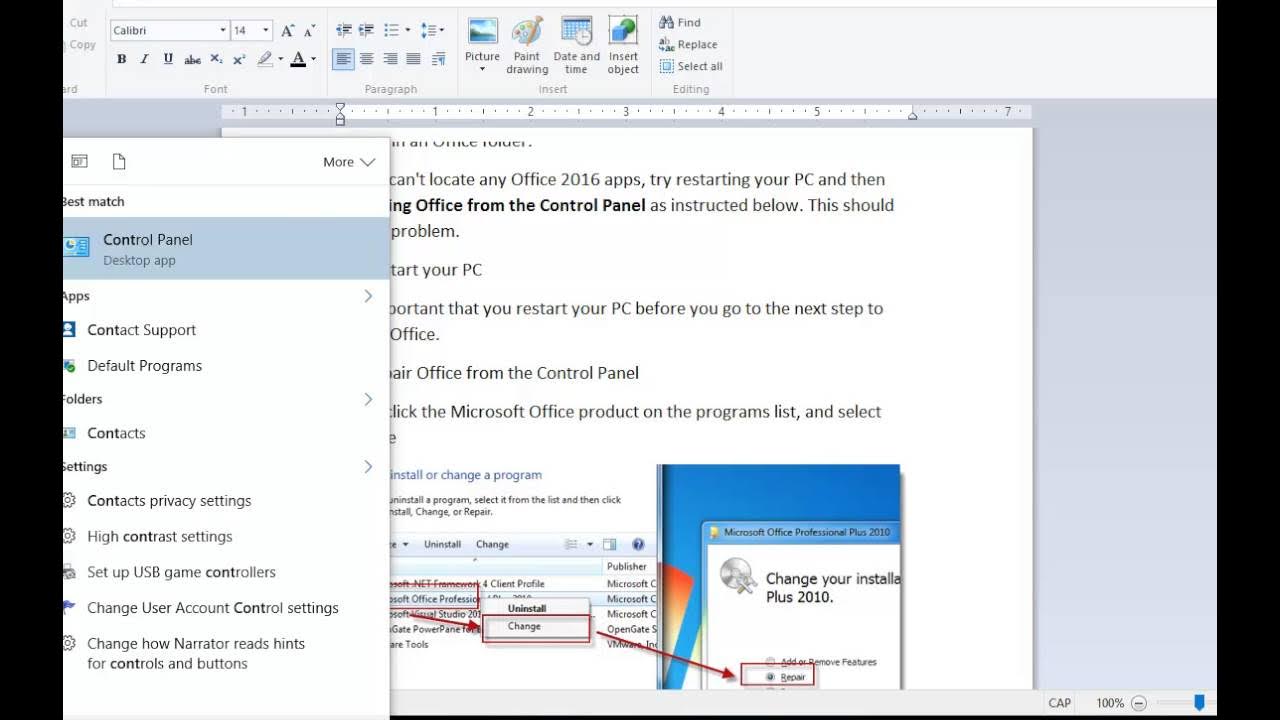Open Find in Editing group

[680, 22]
